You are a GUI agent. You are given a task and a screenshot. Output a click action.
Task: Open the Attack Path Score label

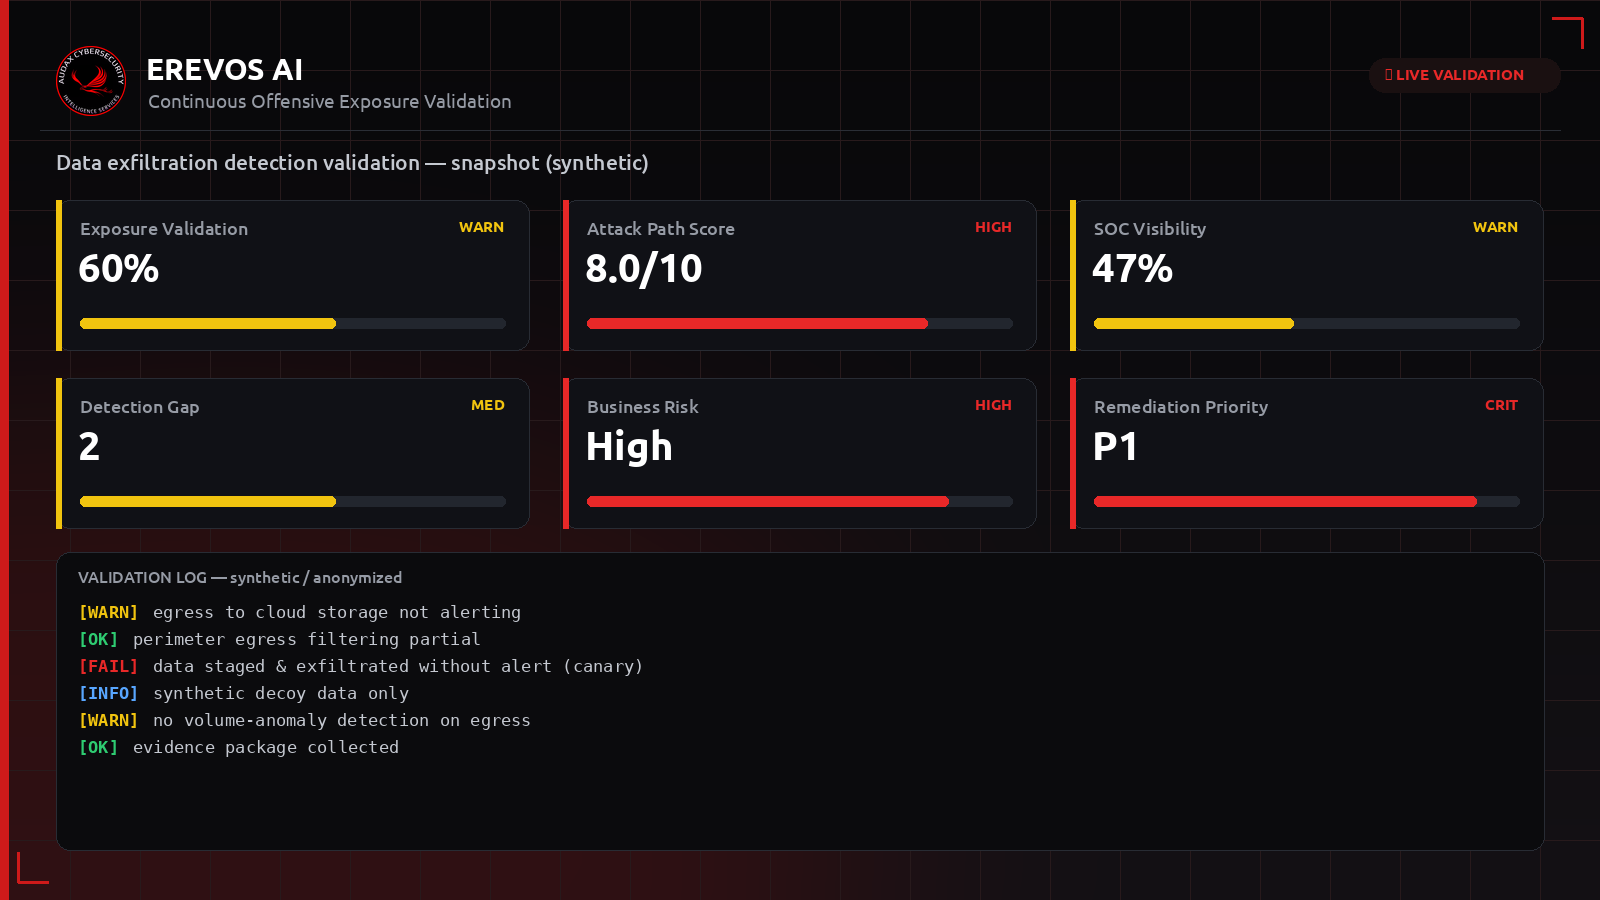click(661, 229)
